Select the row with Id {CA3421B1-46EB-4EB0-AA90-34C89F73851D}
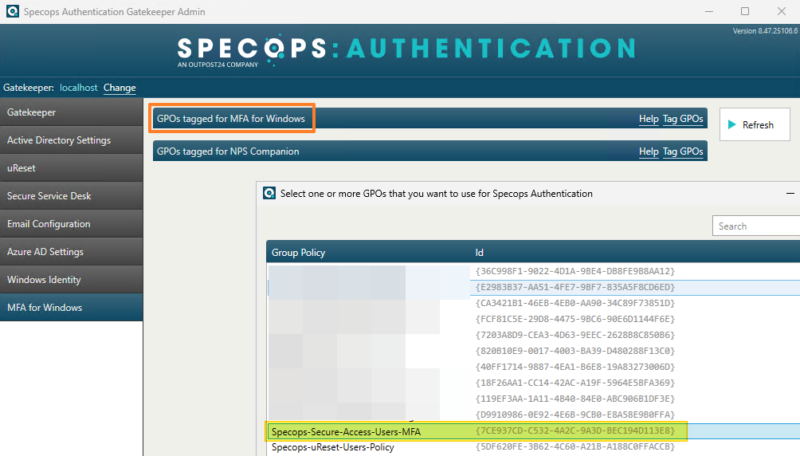 click(x=533, y=303)
